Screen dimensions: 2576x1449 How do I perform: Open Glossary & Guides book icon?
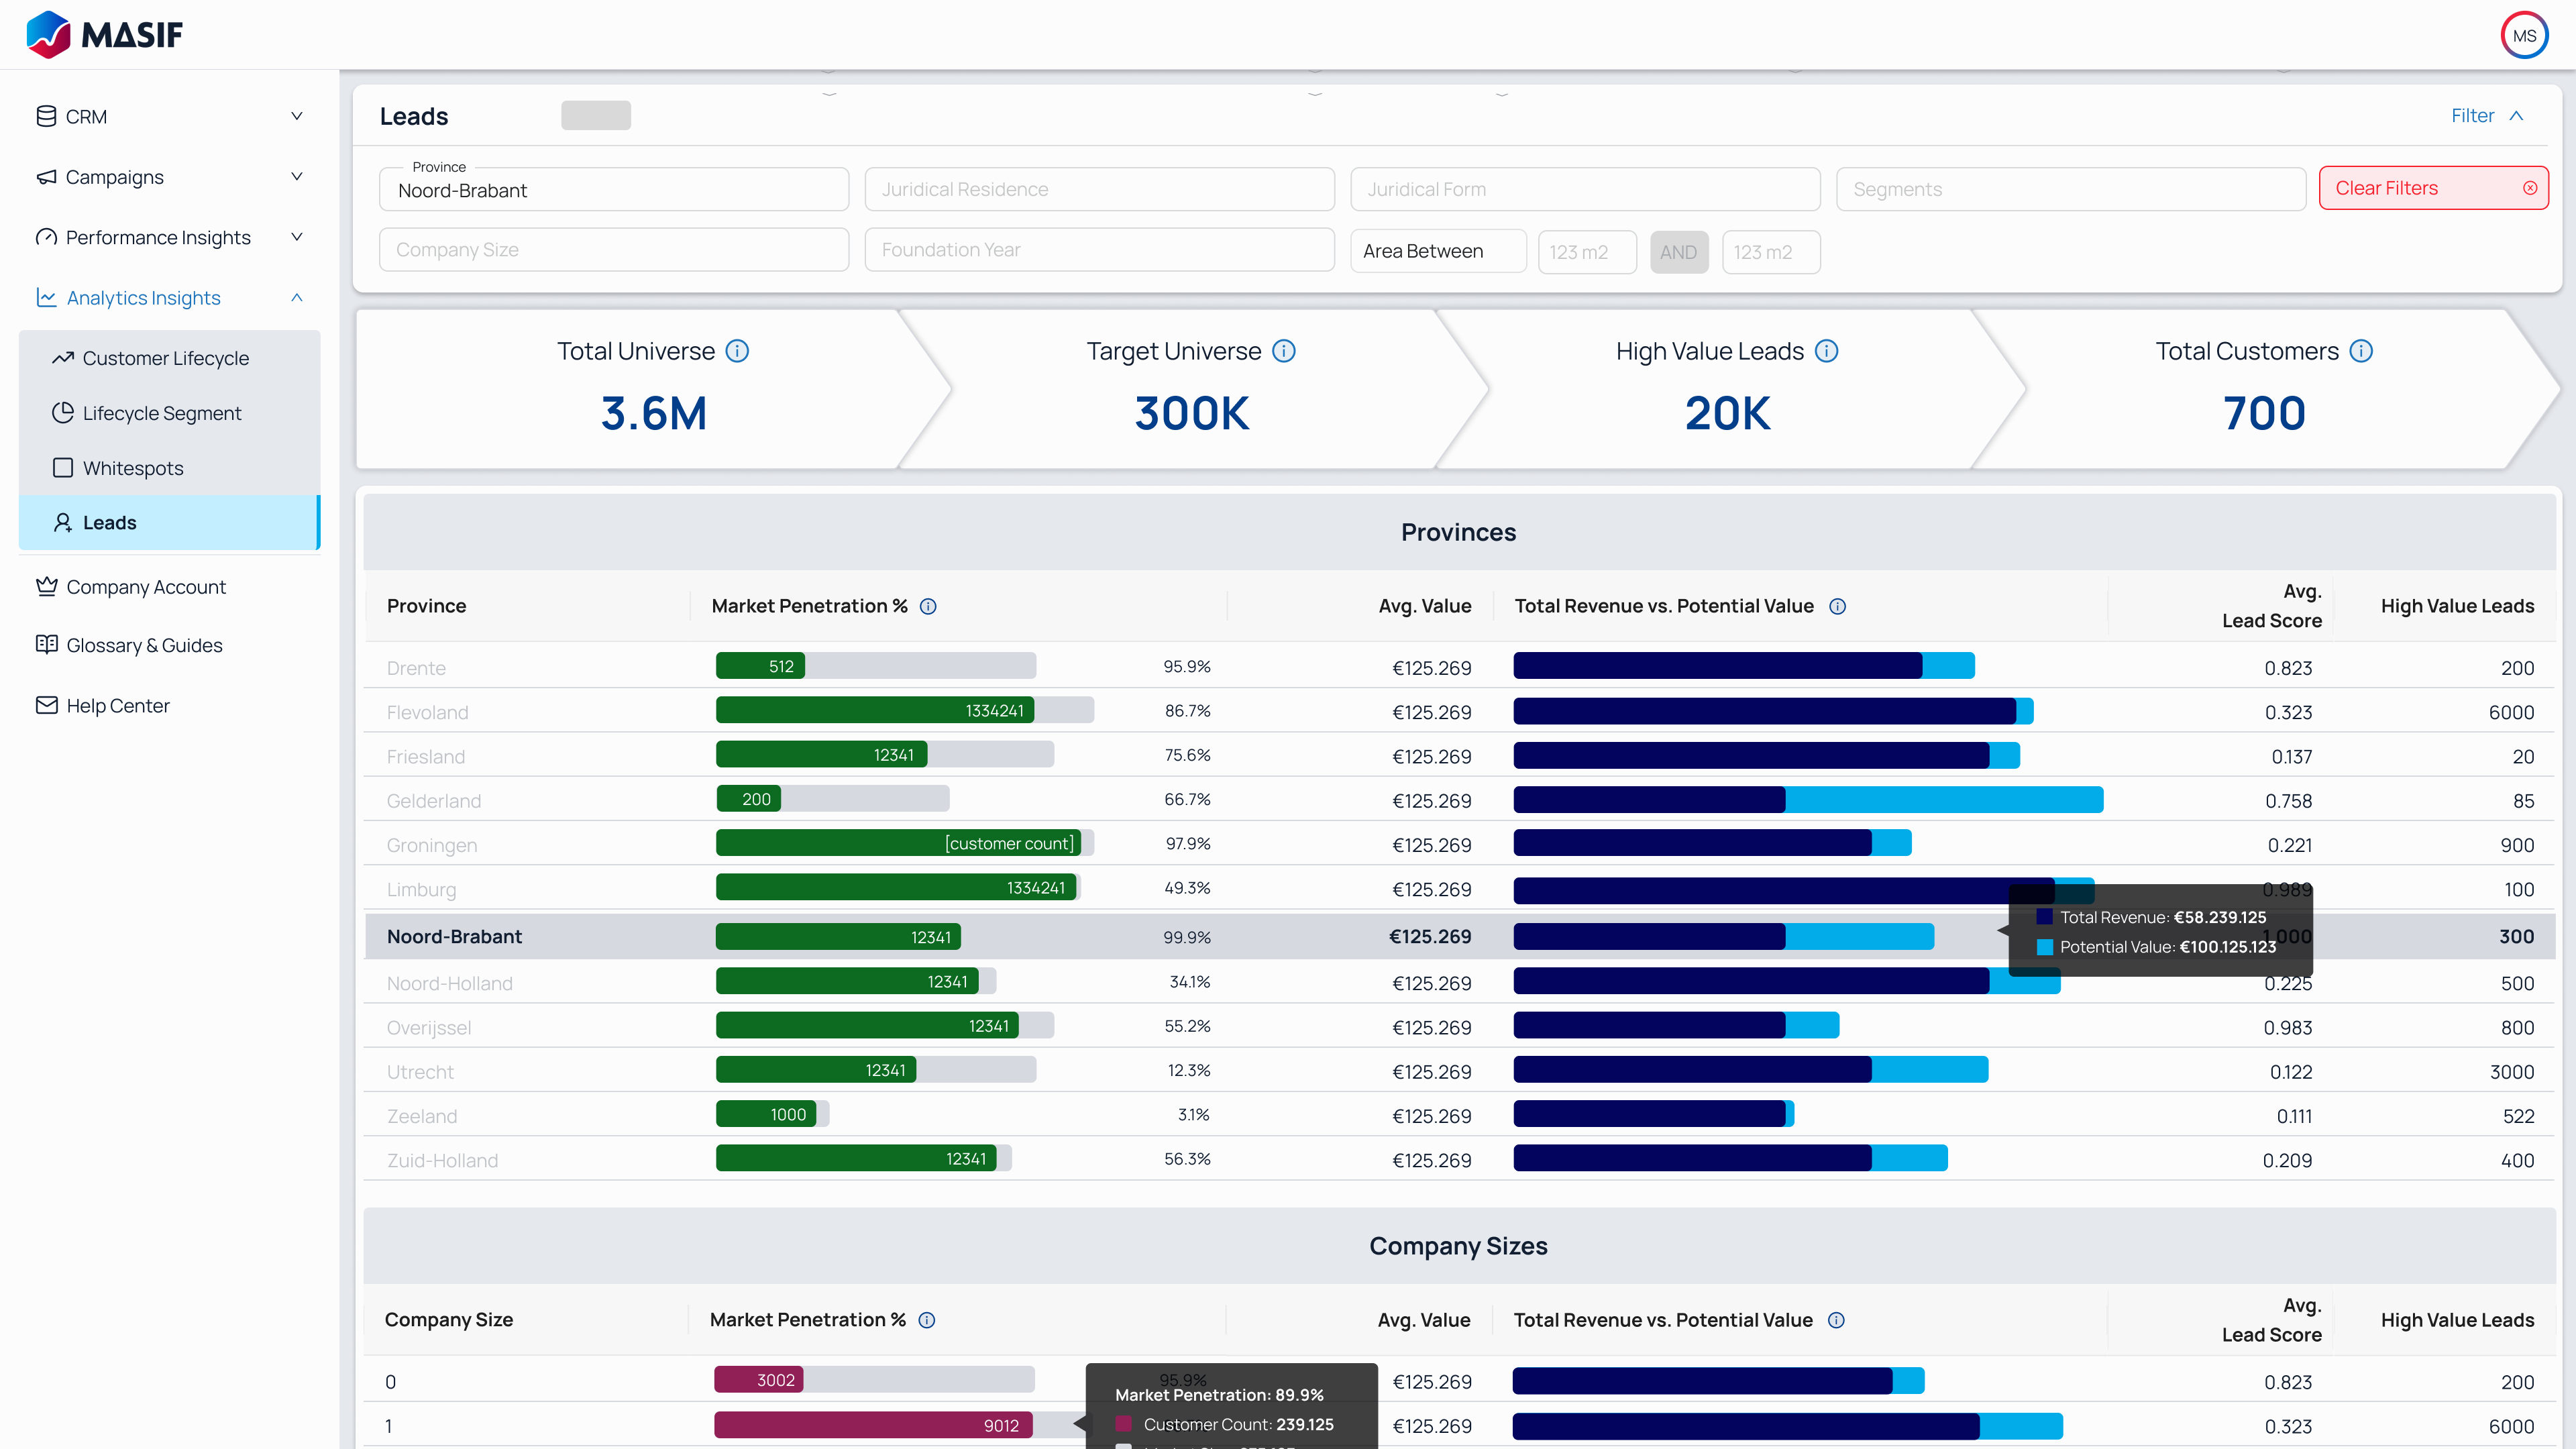[46, 644]
